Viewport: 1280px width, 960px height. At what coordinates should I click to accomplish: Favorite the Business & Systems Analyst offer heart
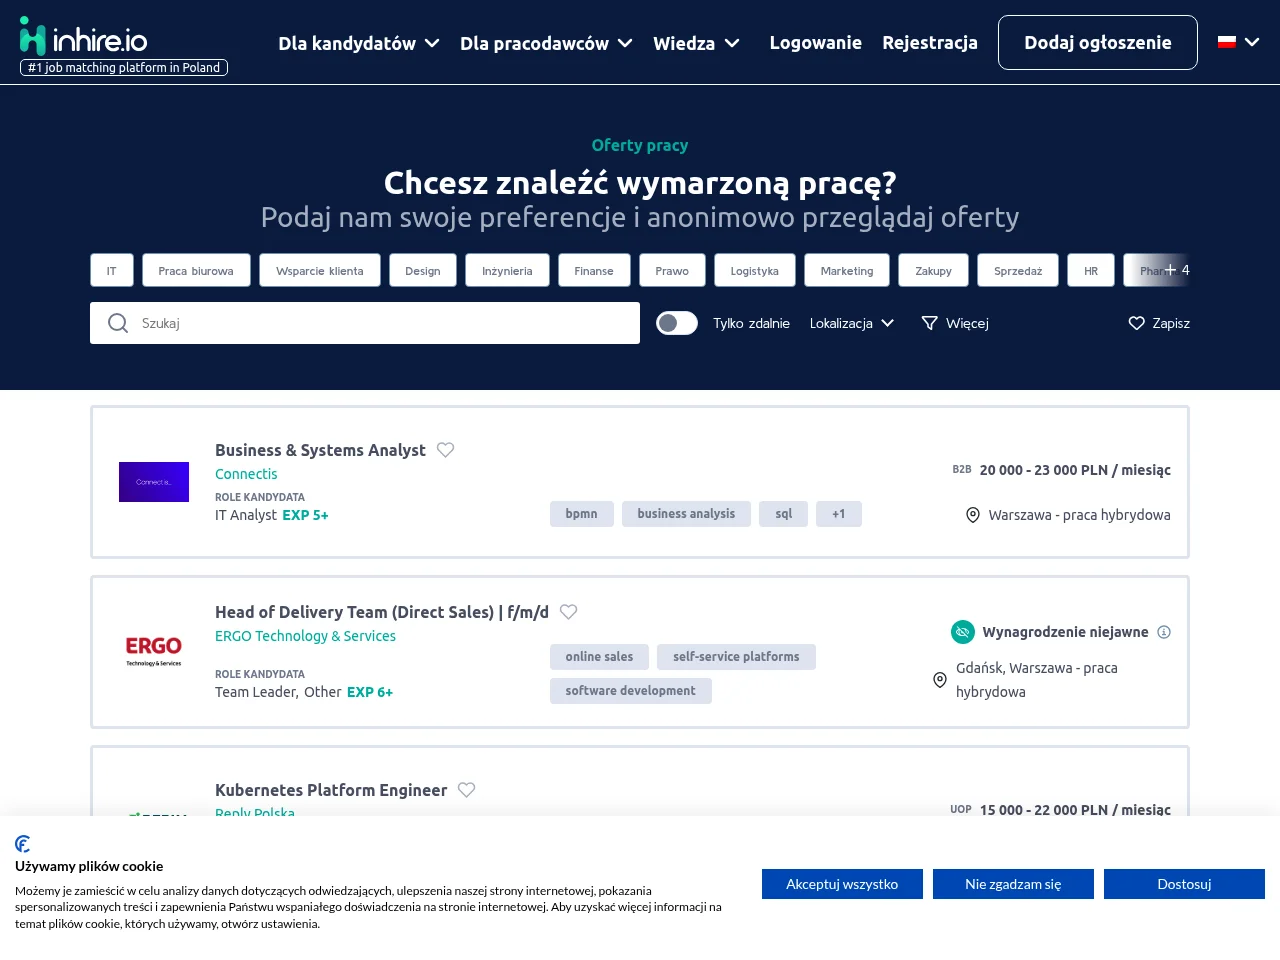point(446,450)
